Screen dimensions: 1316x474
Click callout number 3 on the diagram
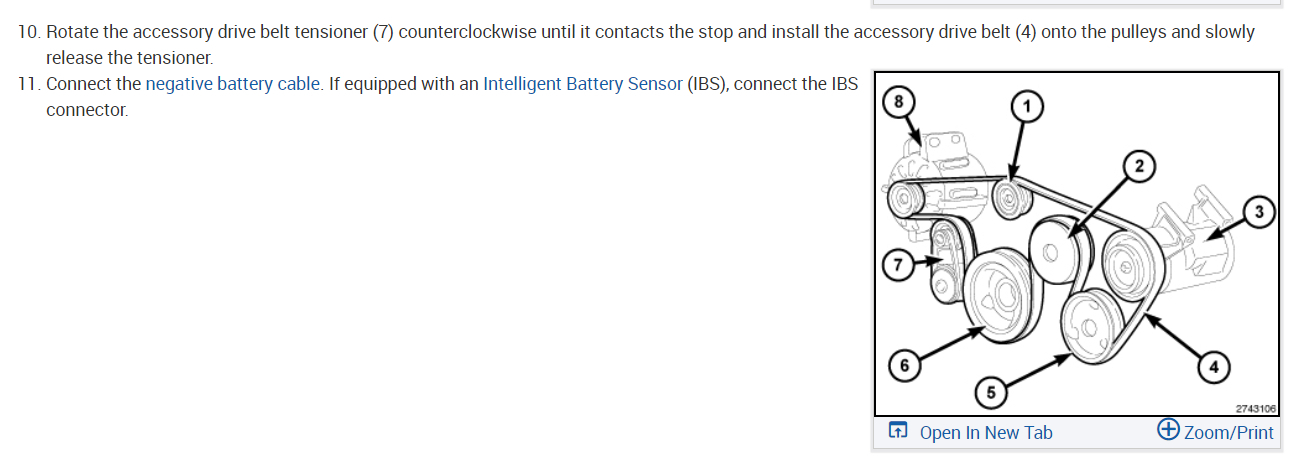click(x=1259, y=212)
